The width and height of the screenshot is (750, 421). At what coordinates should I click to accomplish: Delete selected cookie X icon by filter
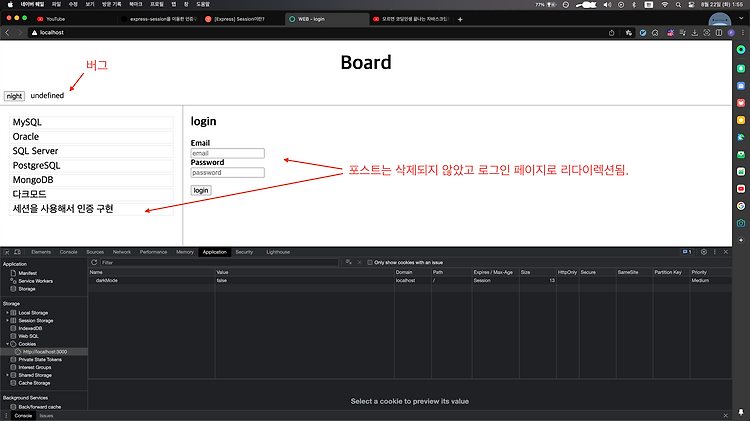(x=360, y=262)
